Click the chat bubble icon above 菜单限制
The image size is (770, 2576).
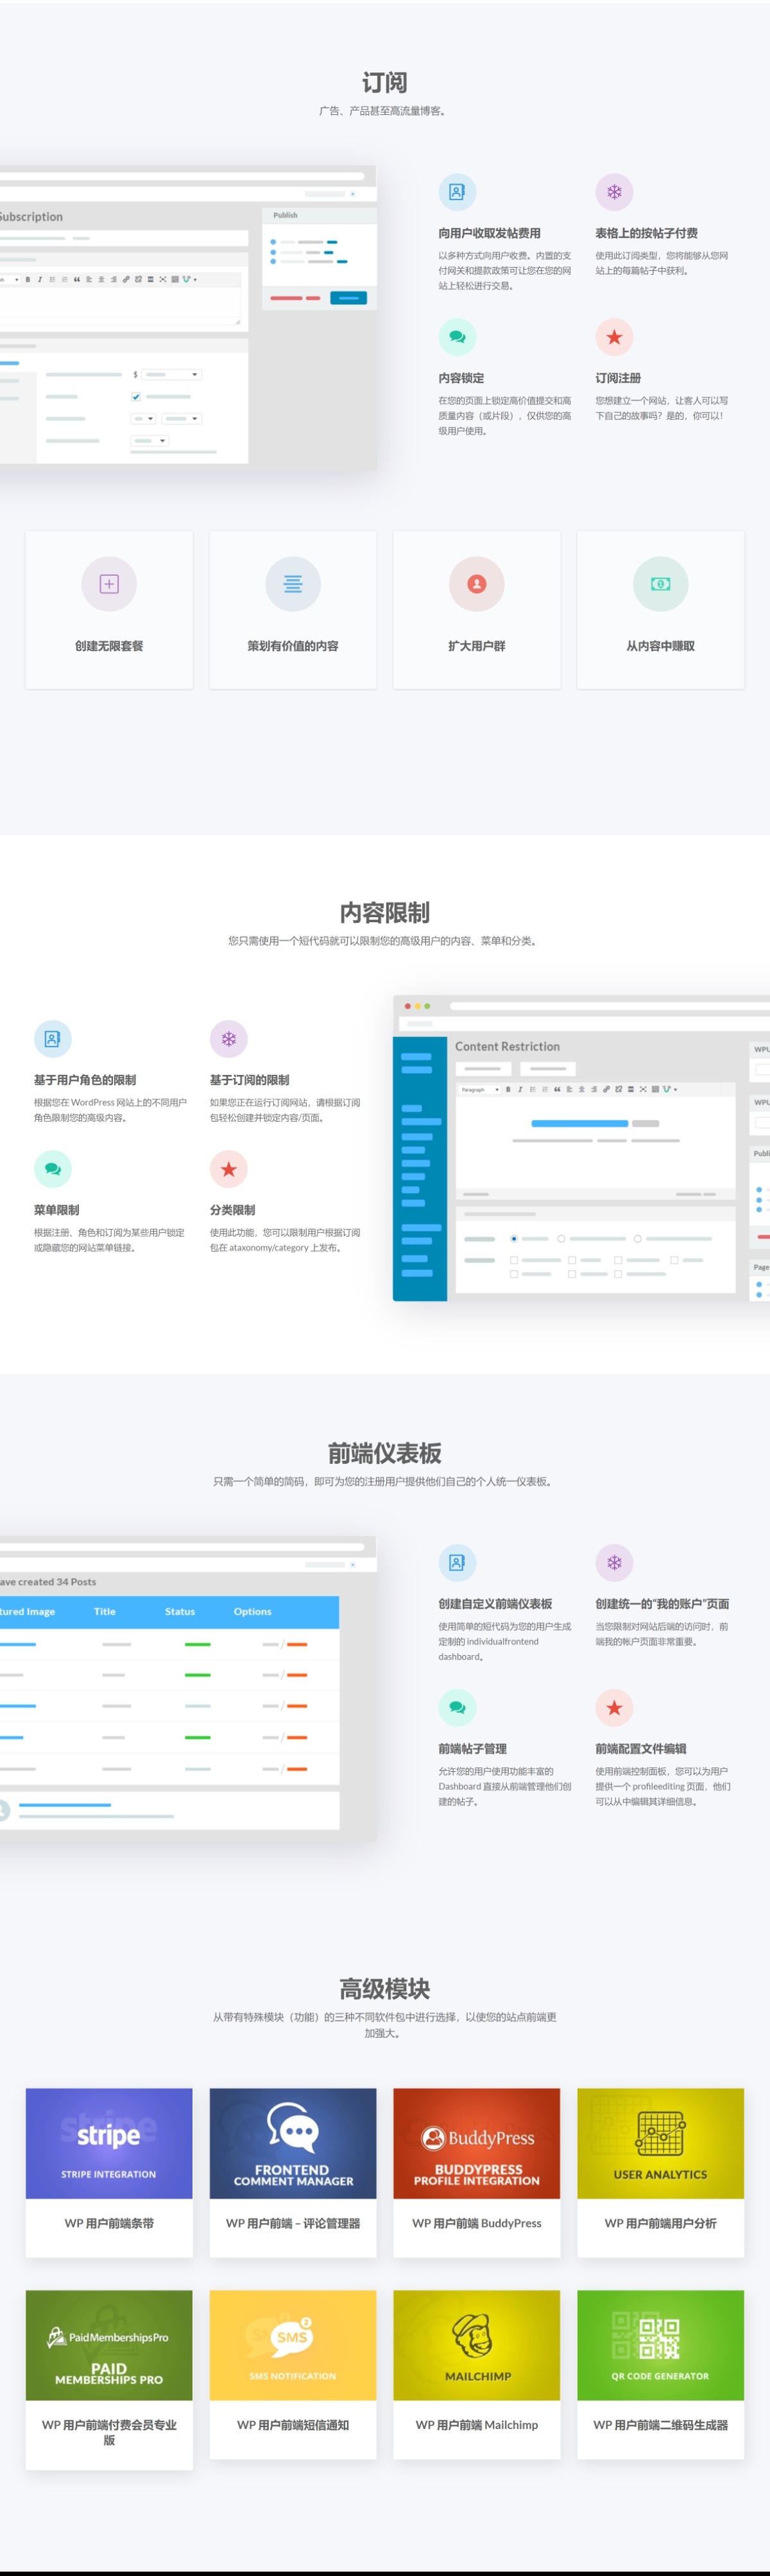[53, 1169]
